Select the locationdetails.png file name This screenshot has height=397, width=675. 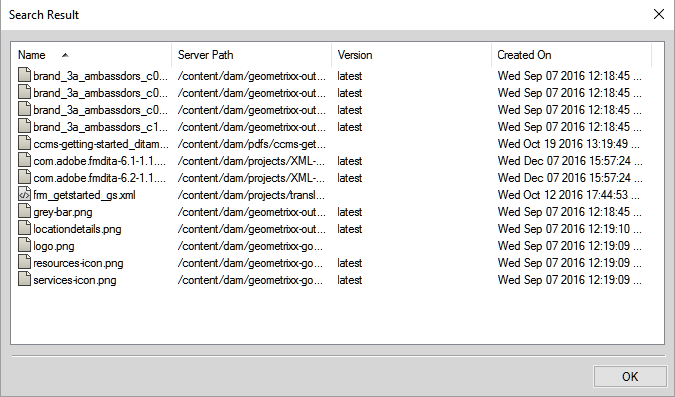click(77, 229)
